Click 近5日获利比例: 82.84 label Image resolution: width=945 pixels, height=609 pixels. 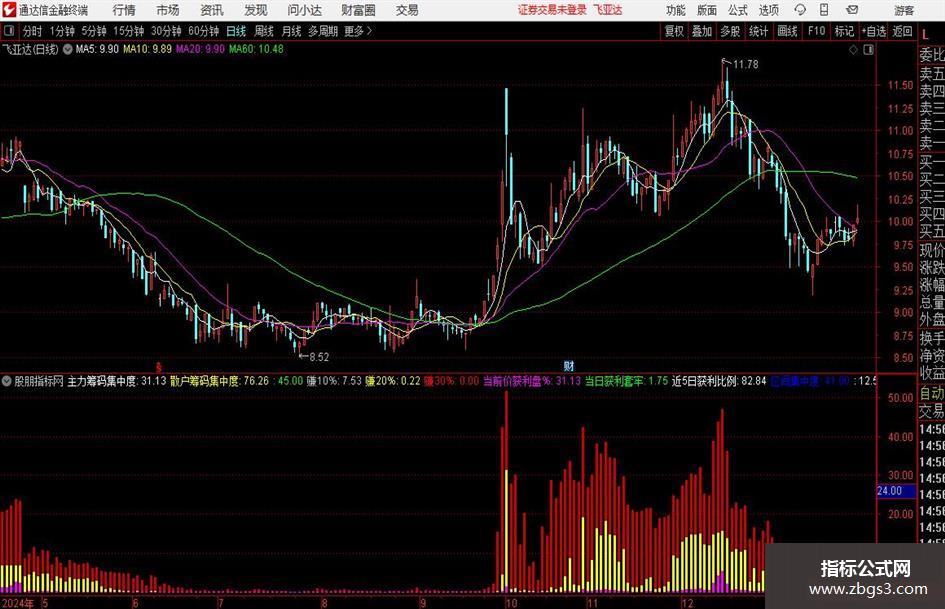(719, 381)
